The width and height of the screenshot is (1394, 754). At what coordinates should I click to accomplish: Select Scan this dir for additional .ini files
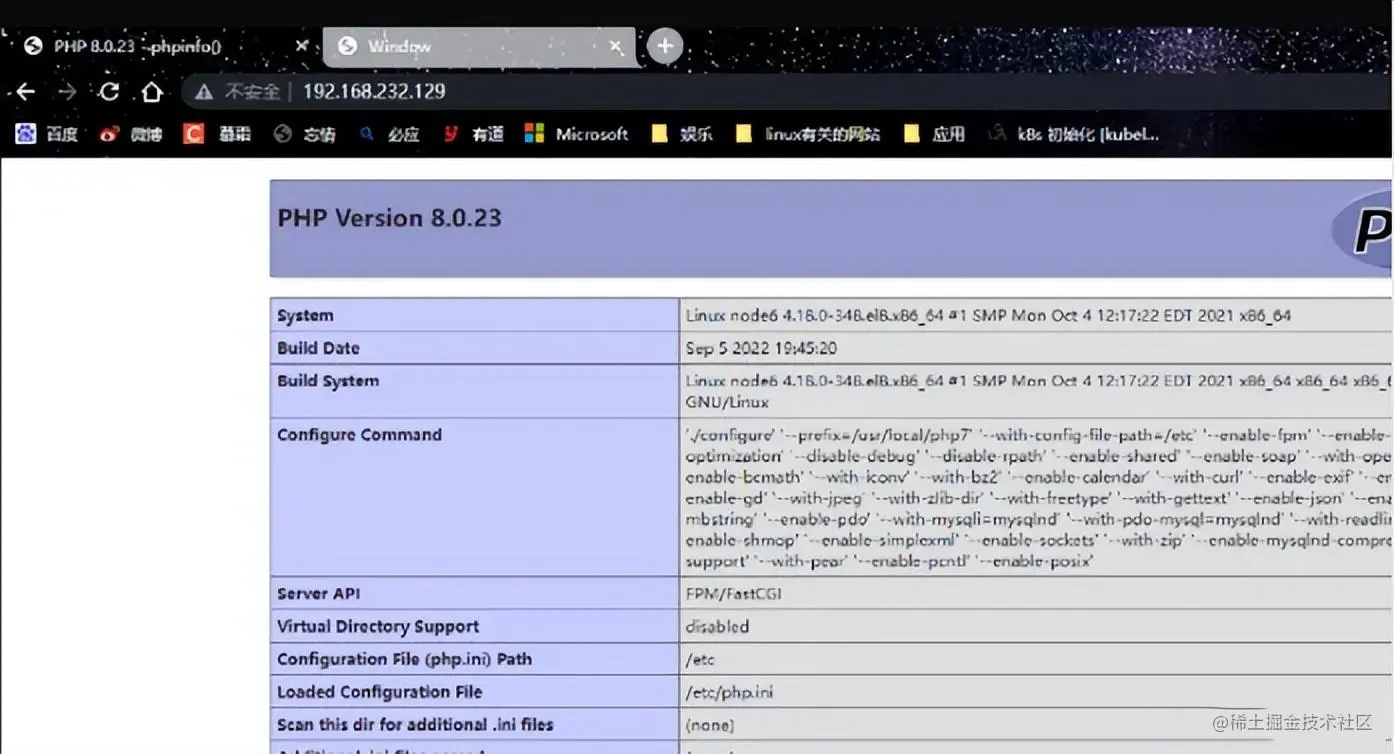tap(415, 724)
